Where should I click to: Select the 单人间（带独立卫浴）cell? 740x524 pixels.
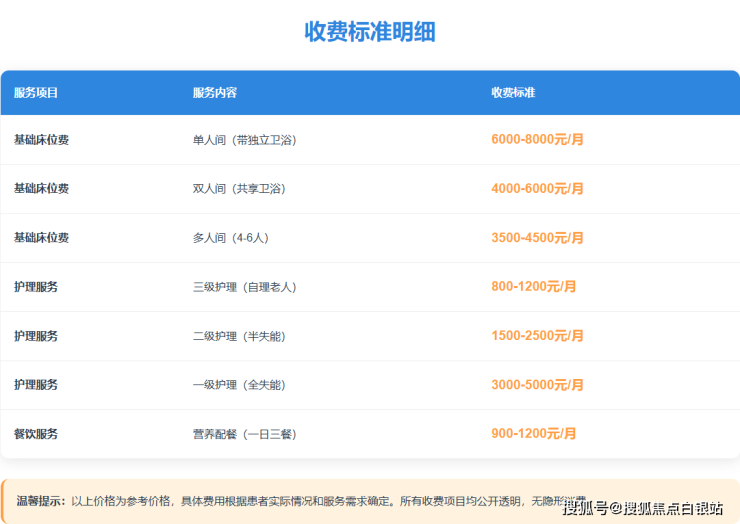click(244, 140)
